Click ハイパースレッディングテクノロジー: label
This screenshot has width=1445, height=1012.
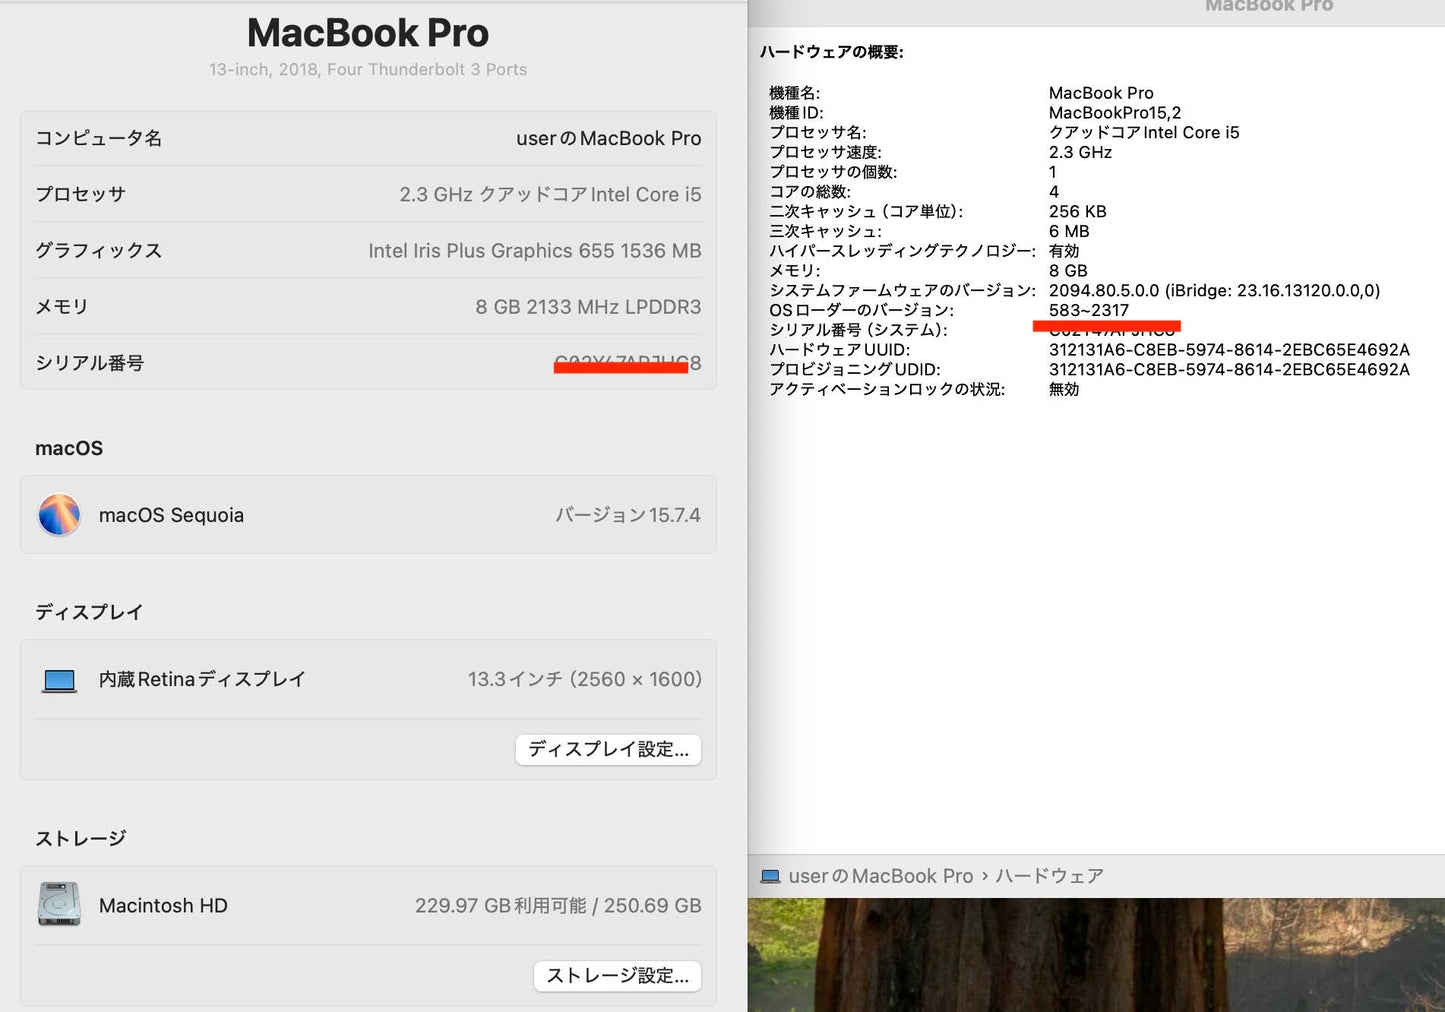point(902,251)
